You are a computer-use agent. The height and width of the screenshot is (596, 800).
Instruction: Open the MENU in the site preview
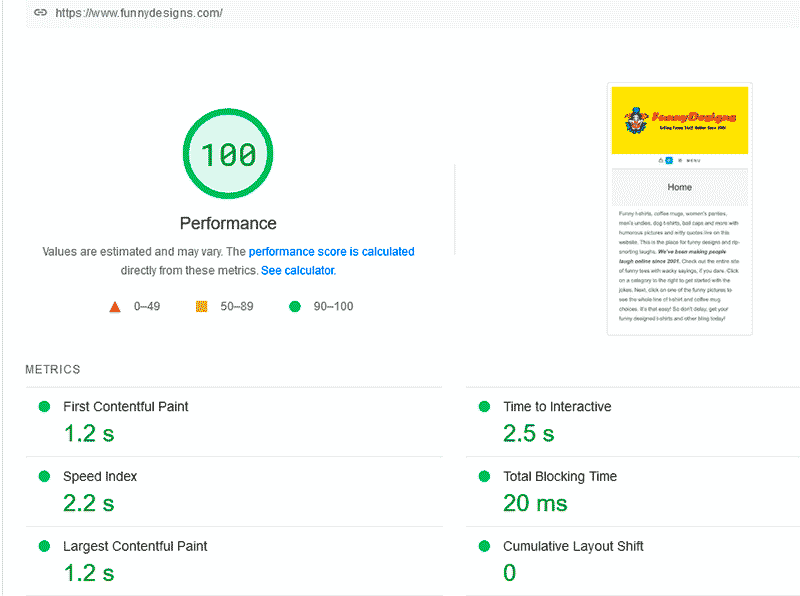[x=692, y=160]
